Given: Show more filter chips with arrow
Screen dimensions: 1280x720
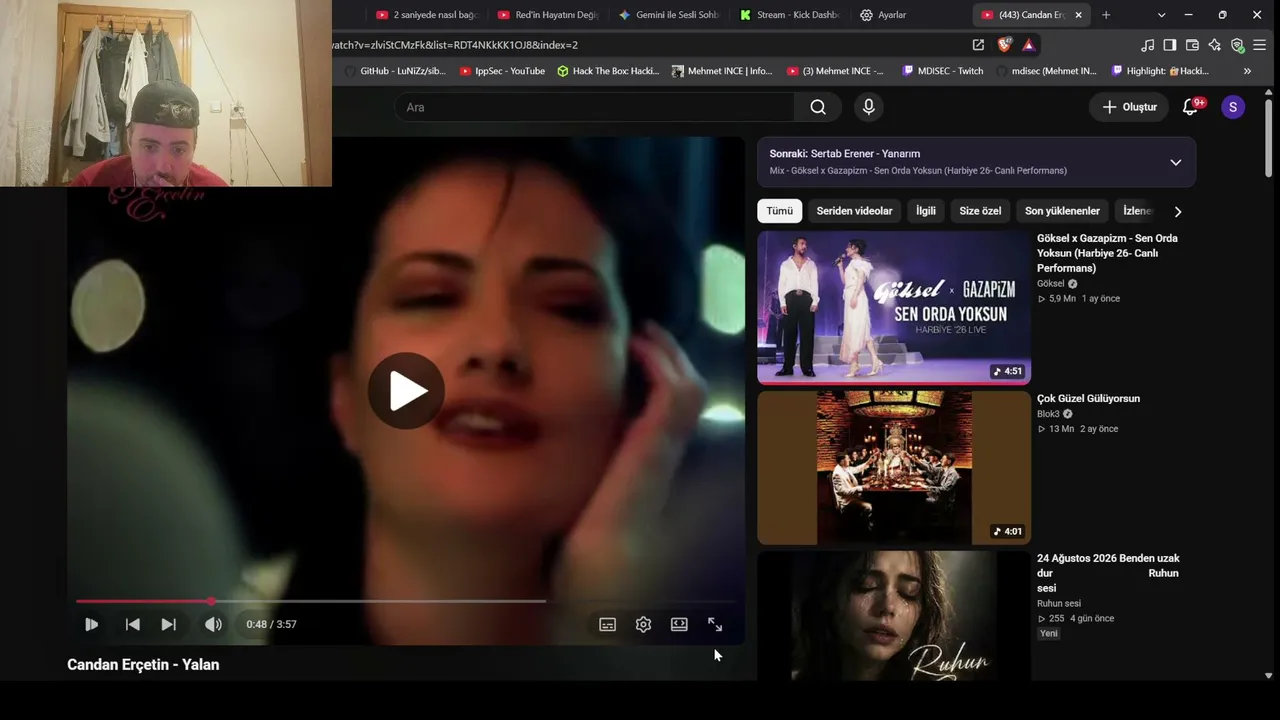Looking at the screenshot, I should click(x=1177, y=211).
